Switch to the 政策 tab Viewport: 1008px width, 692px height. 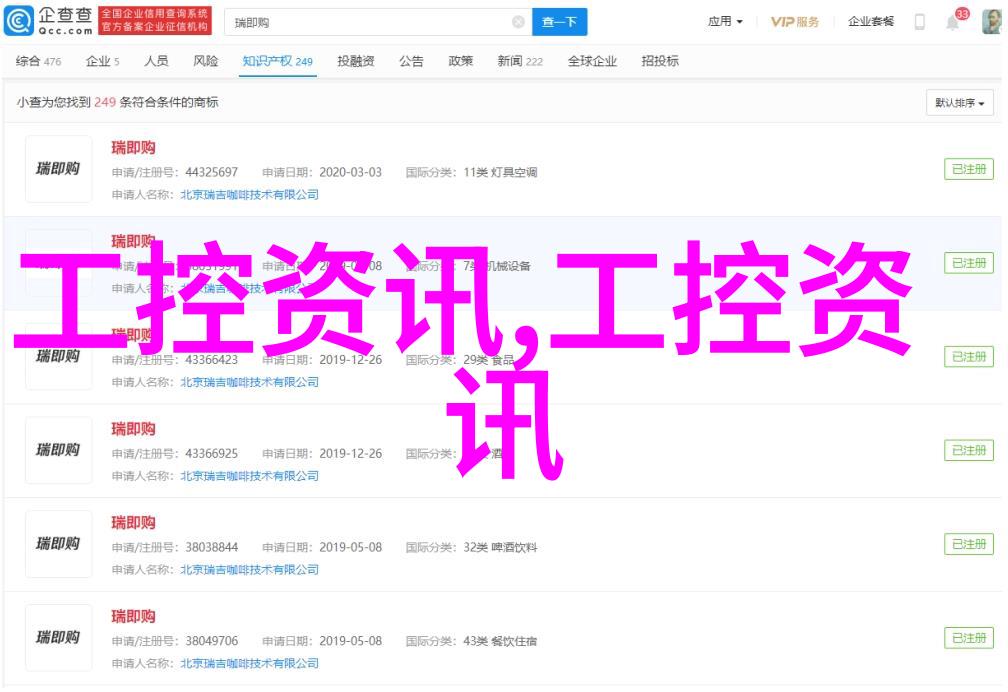click(461, 61)
